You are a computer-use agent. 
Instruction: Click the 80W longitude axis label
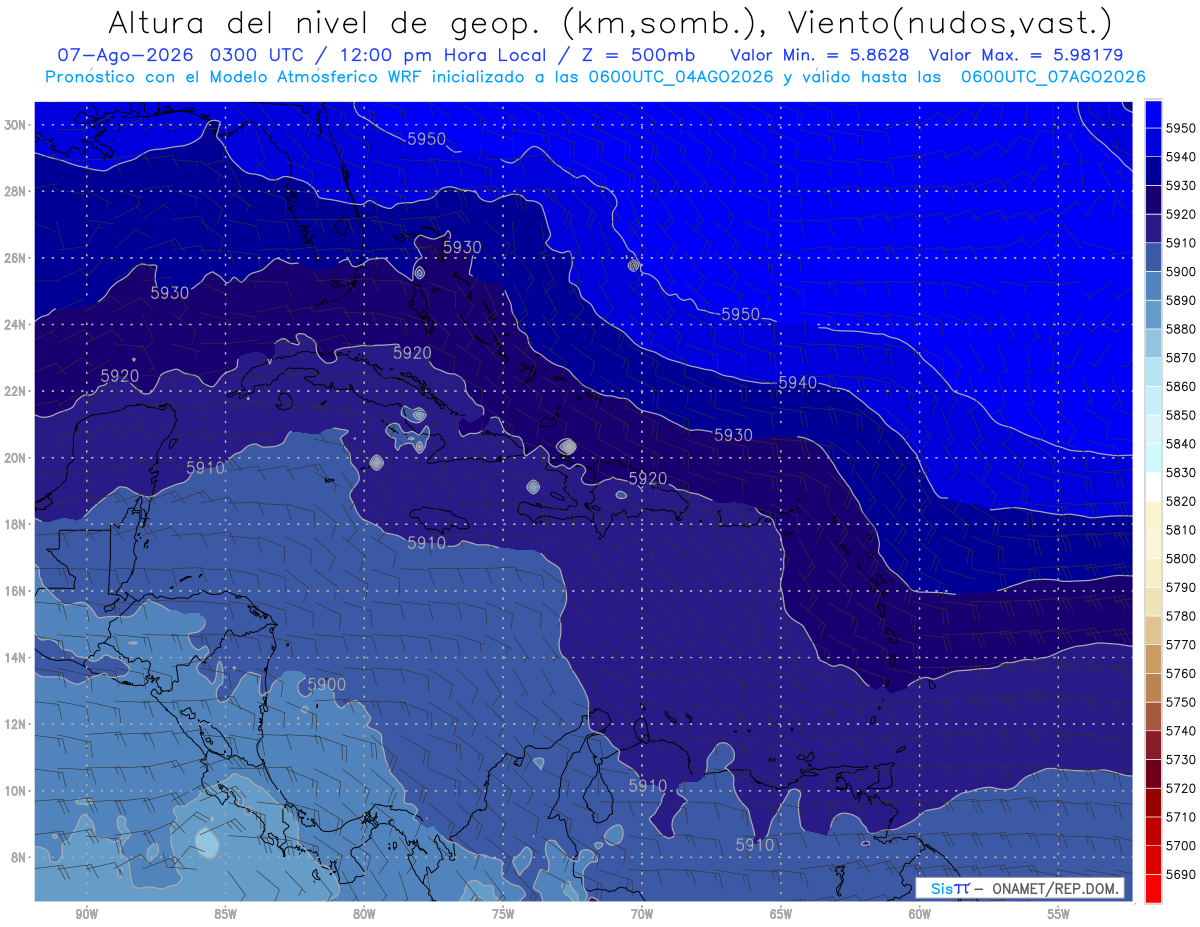[364, 913]
